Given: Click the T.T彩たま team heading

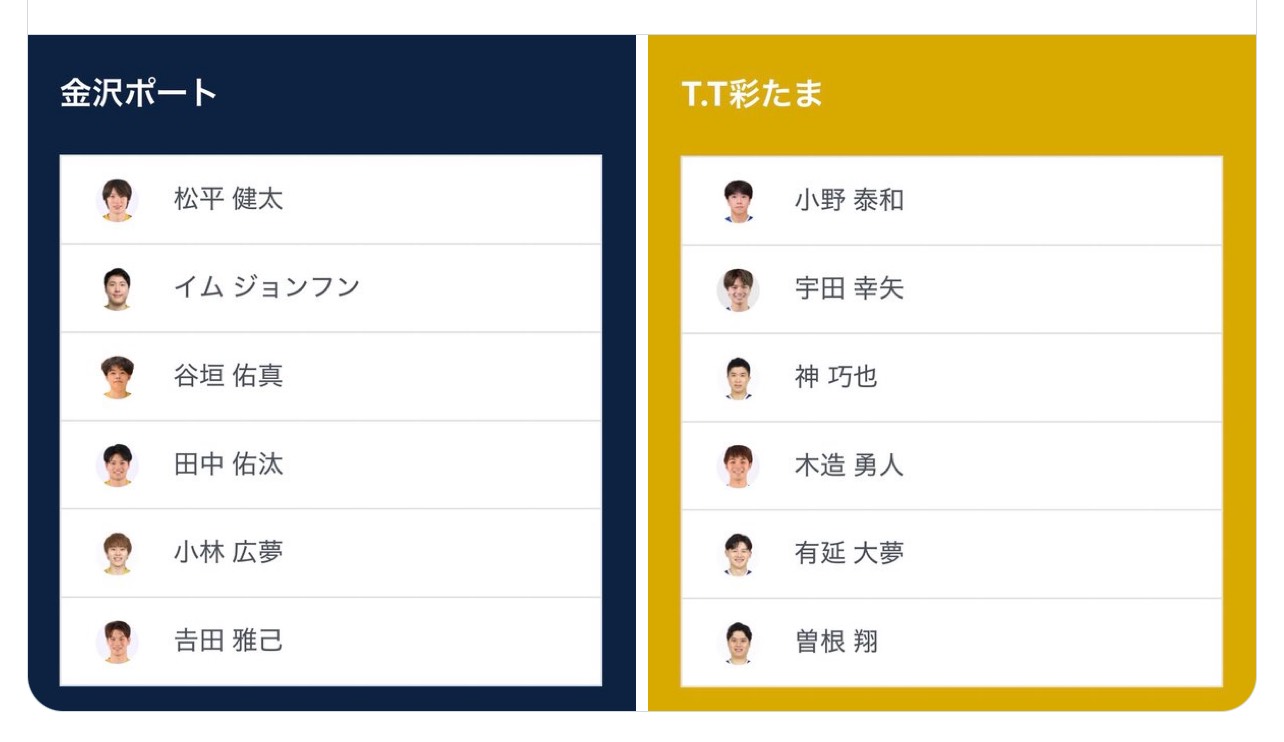Looking at the screenshot, I should [x=751, y=94].
